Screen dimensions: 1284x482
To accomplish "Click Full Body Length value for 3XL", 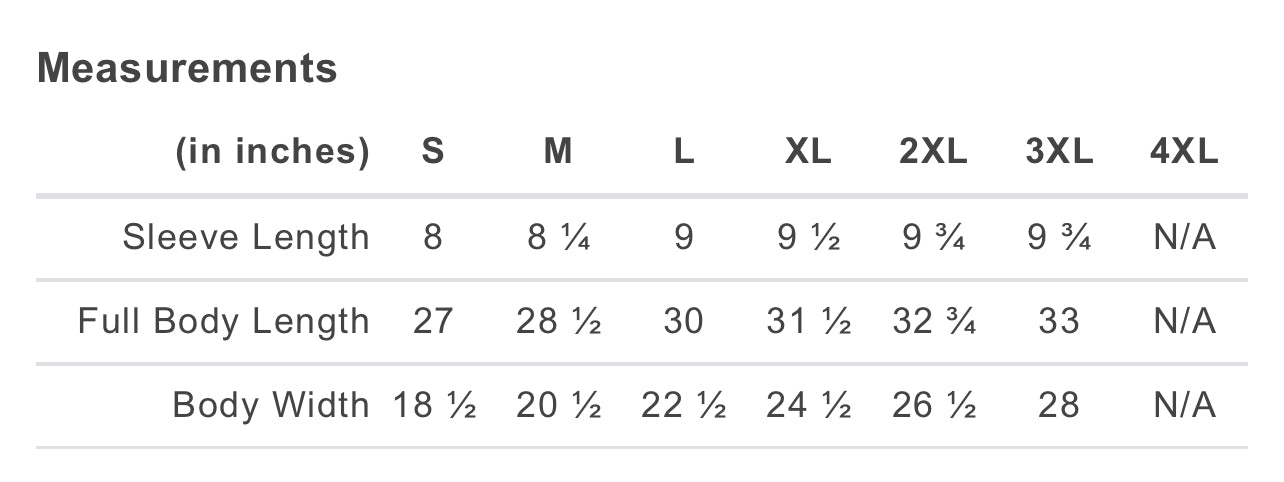I will (x=1059, y=322).
